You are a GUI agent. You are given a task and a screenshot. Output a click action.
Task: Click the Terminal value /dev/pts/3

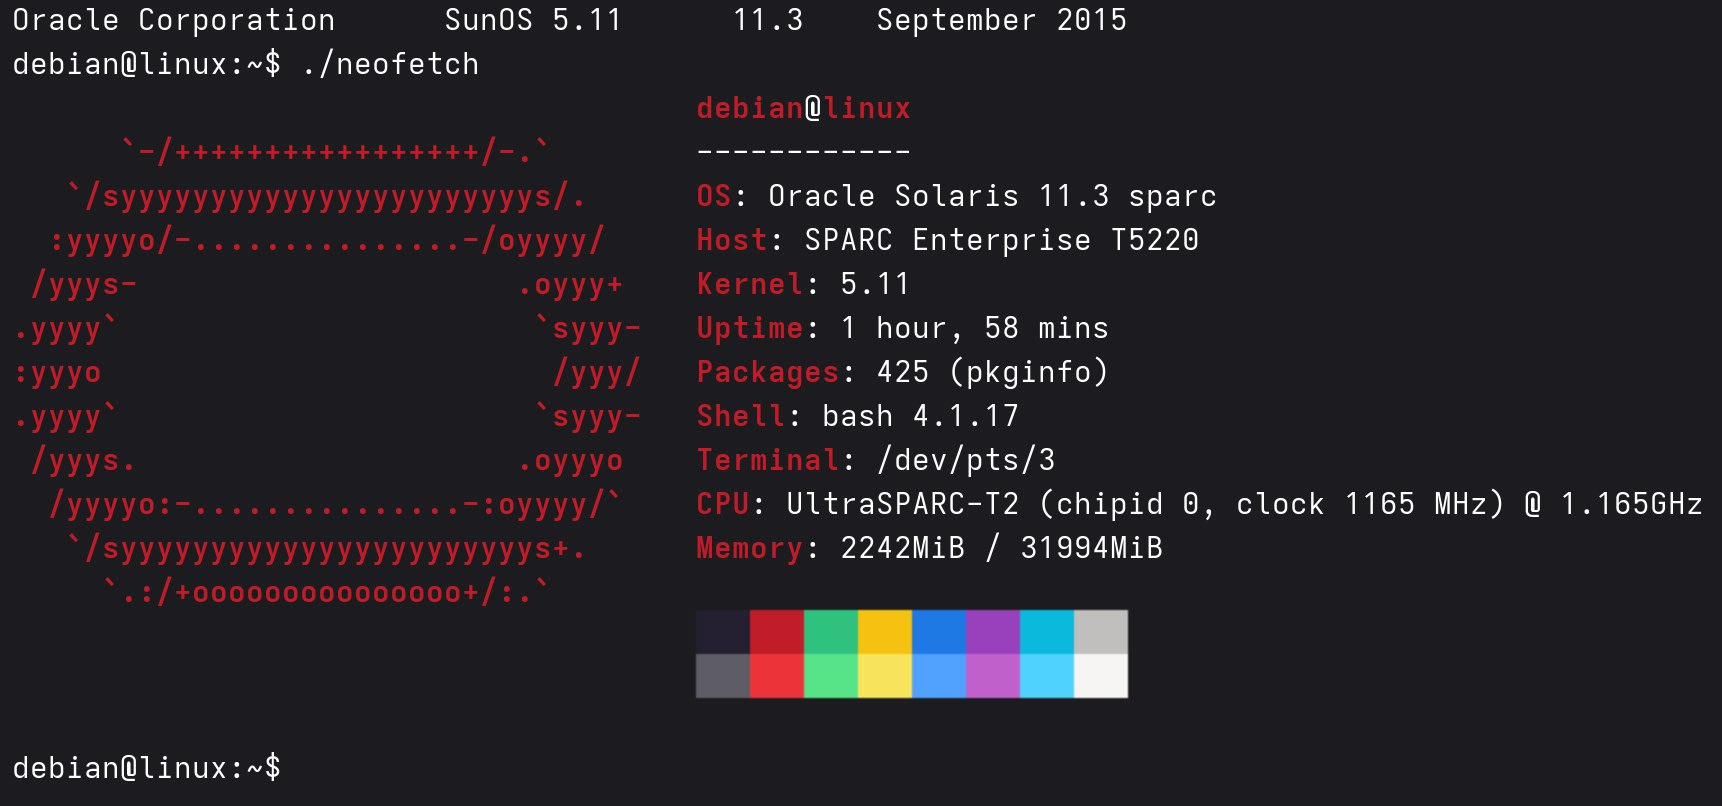click(x=966, y=460)
